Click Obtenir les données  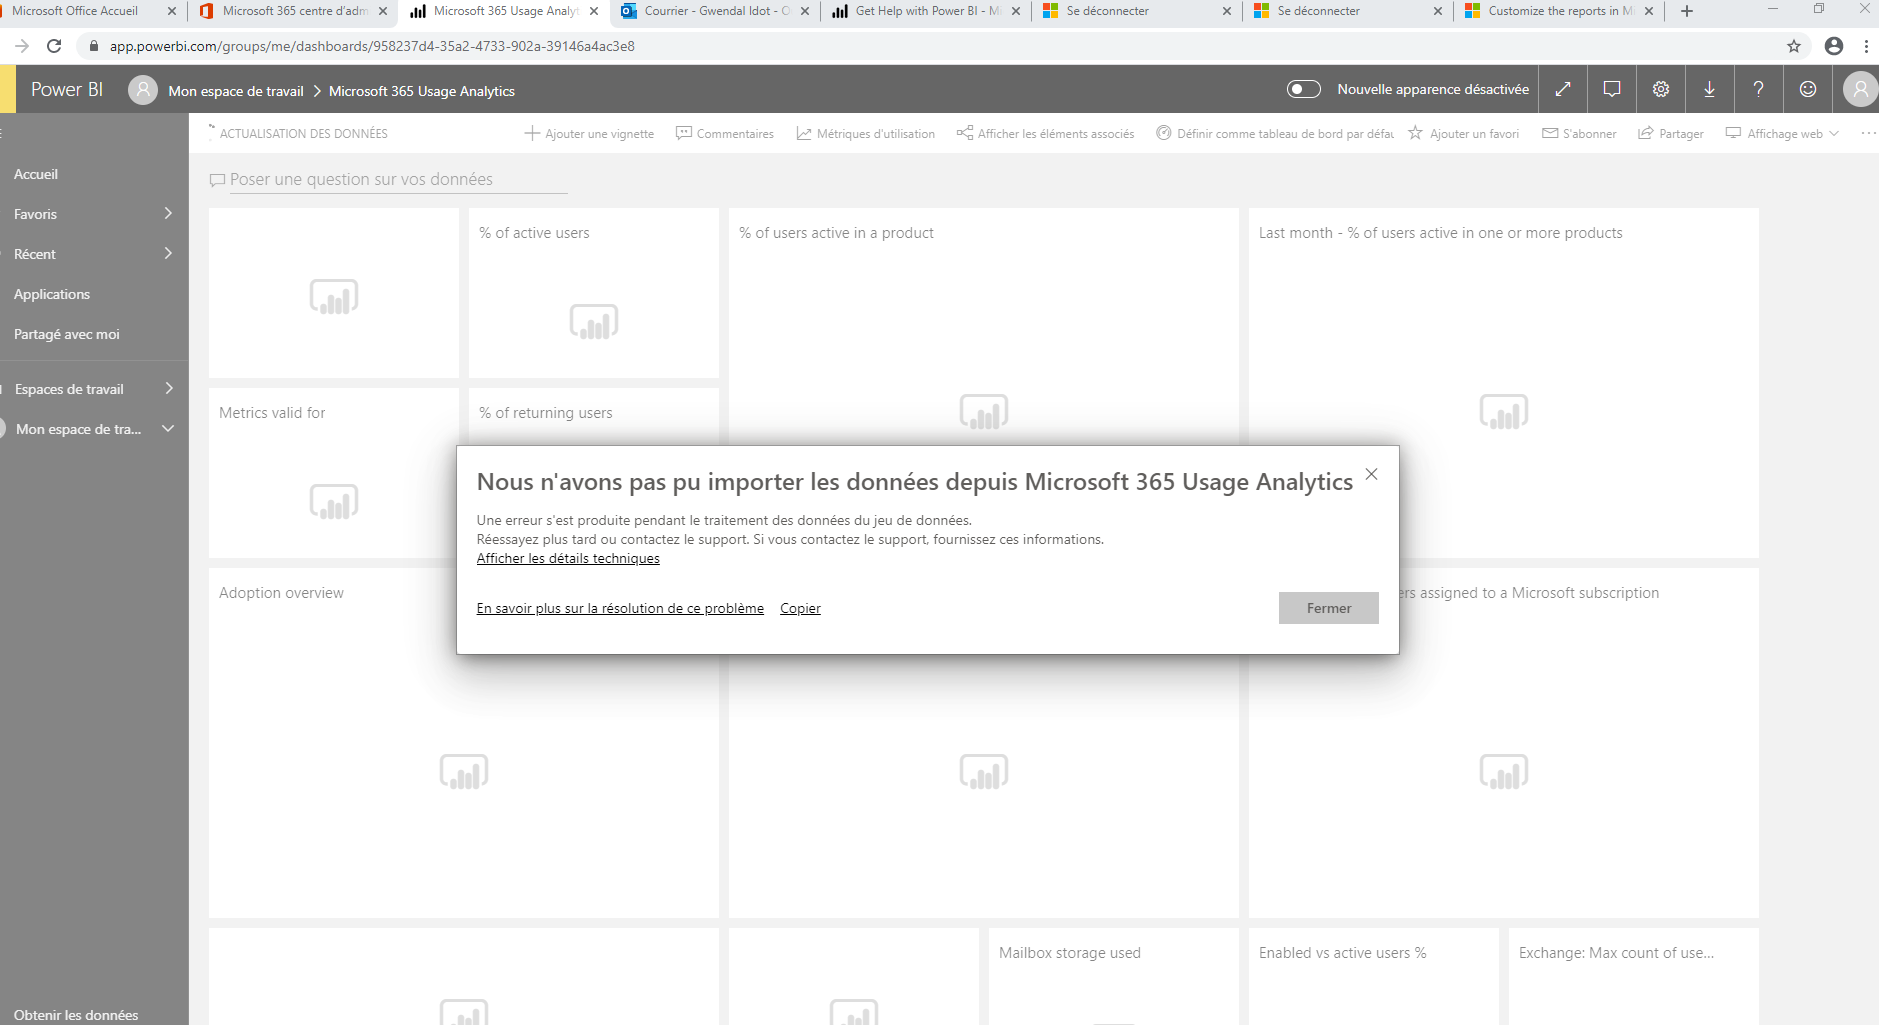pyautogui.click(x=76, y=1015)
